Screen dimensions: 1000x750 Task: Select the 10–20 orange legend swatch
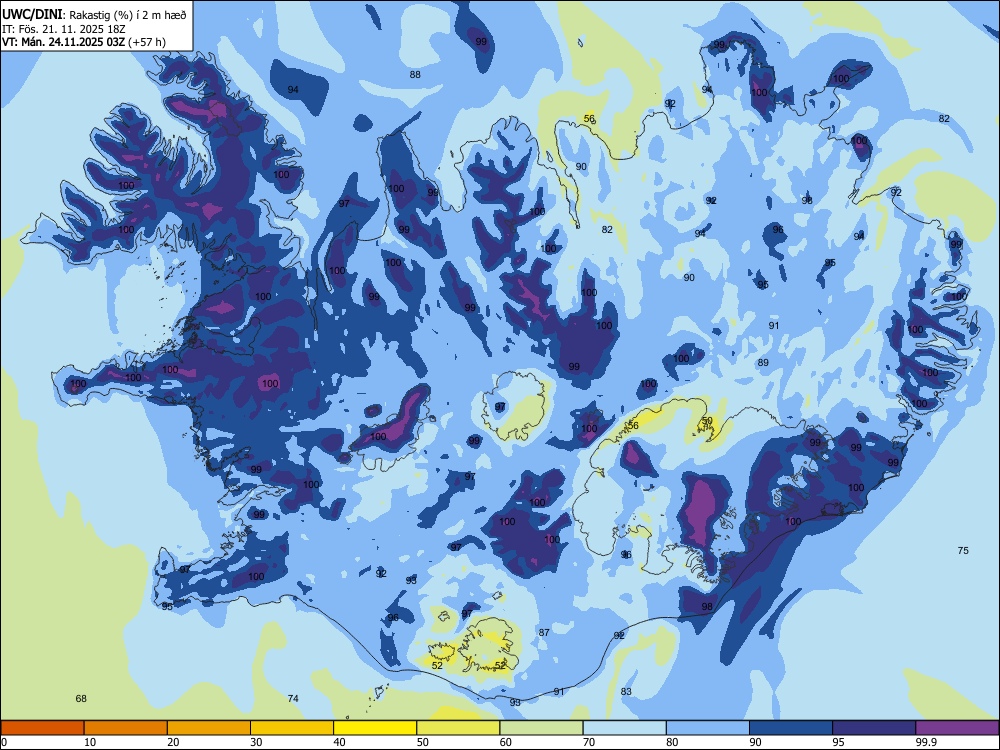click(x=126, y=728)
